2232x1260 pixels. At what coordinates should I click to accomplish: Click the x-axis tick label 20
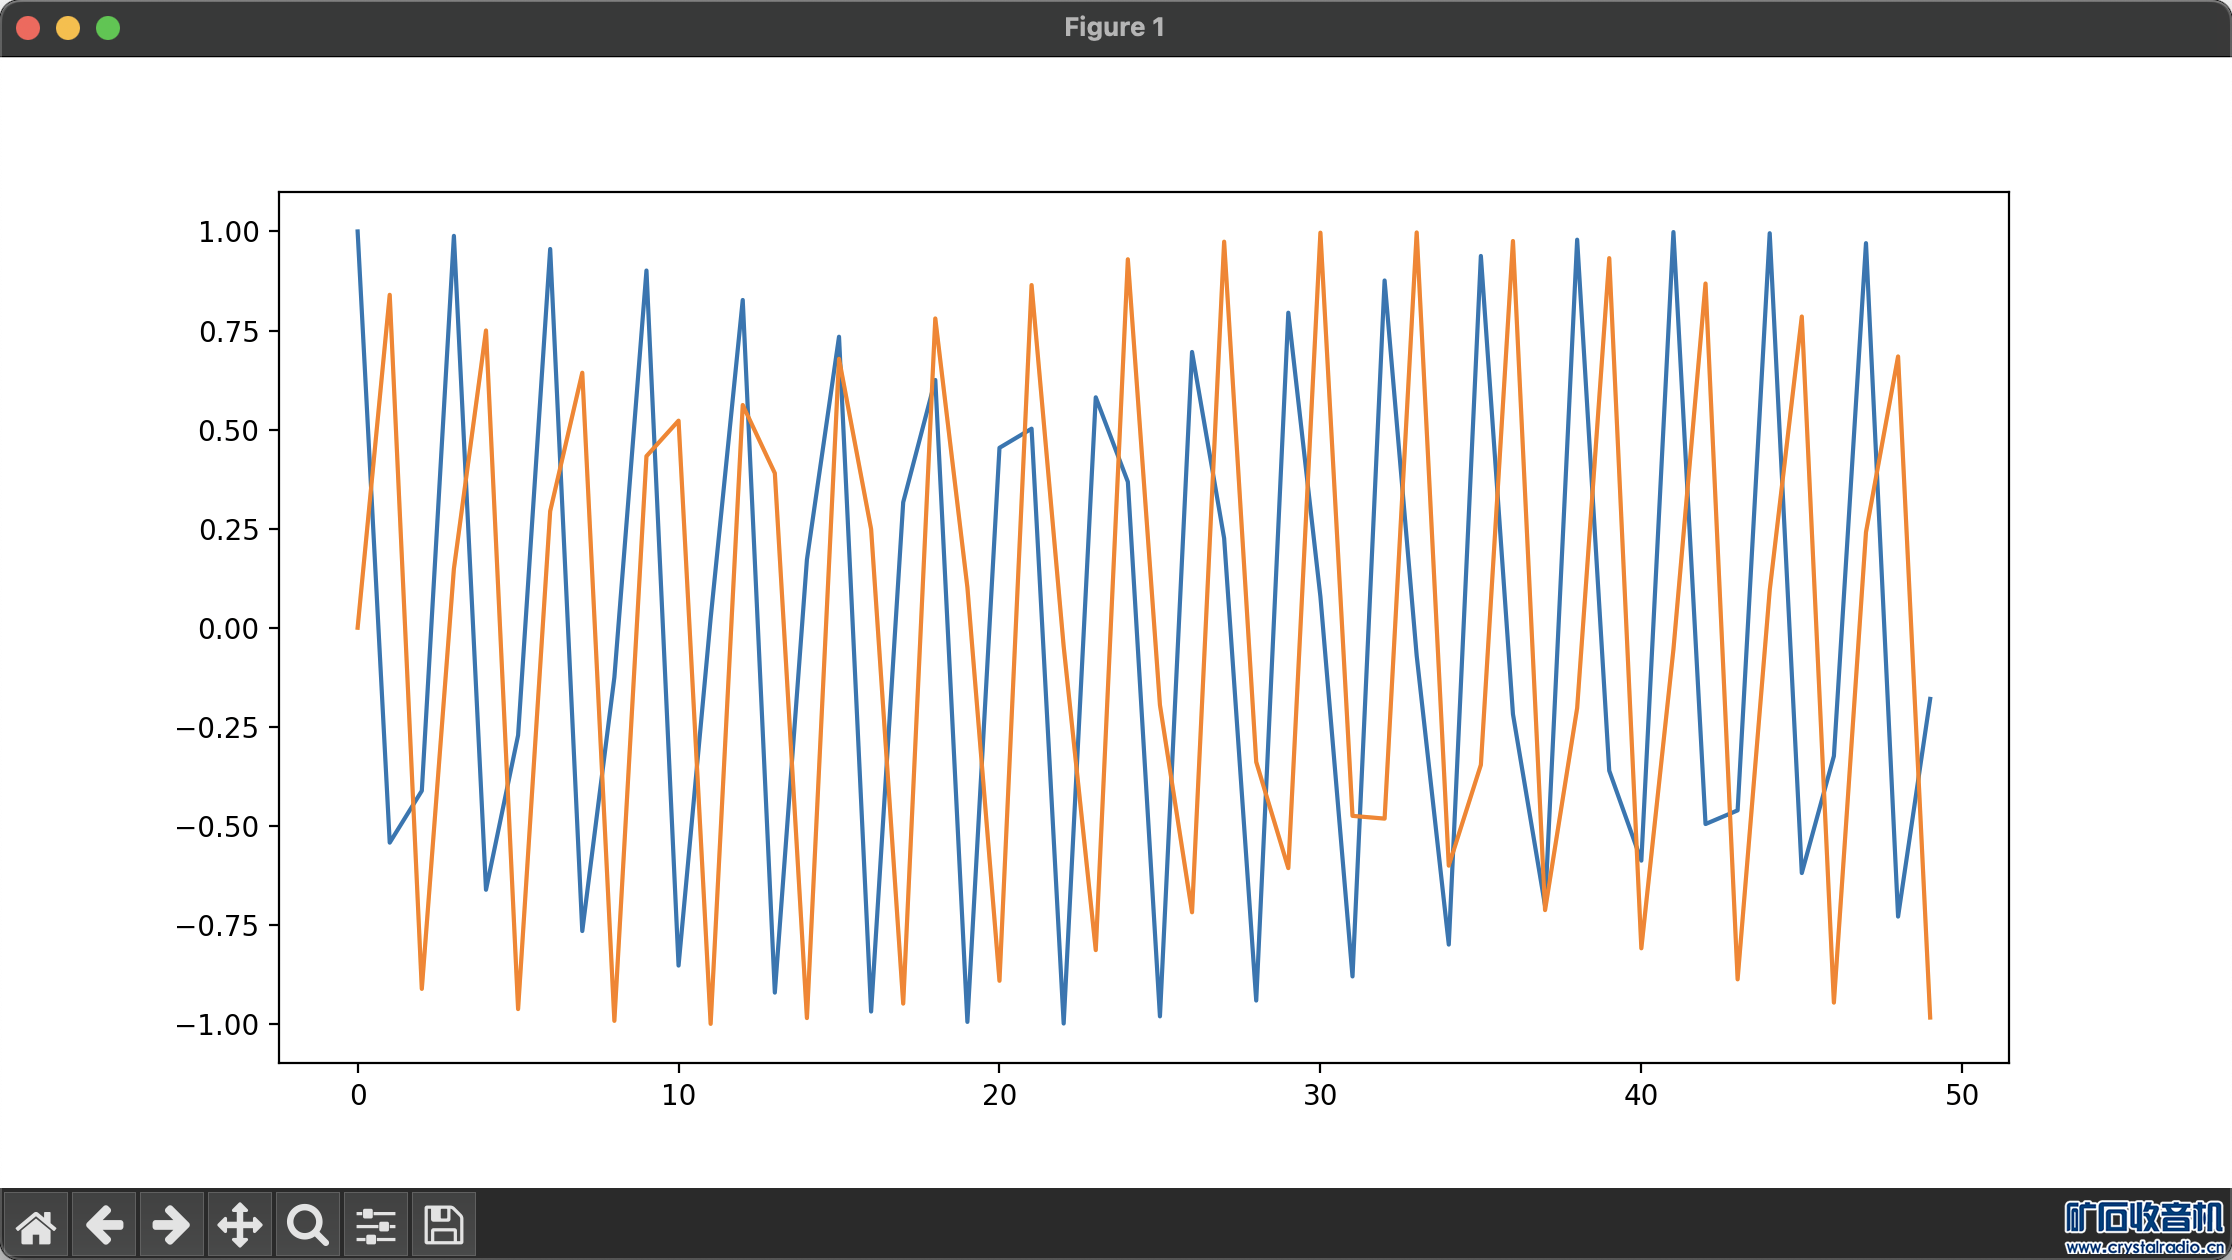pyautogui.click(x=999, y=1095)
